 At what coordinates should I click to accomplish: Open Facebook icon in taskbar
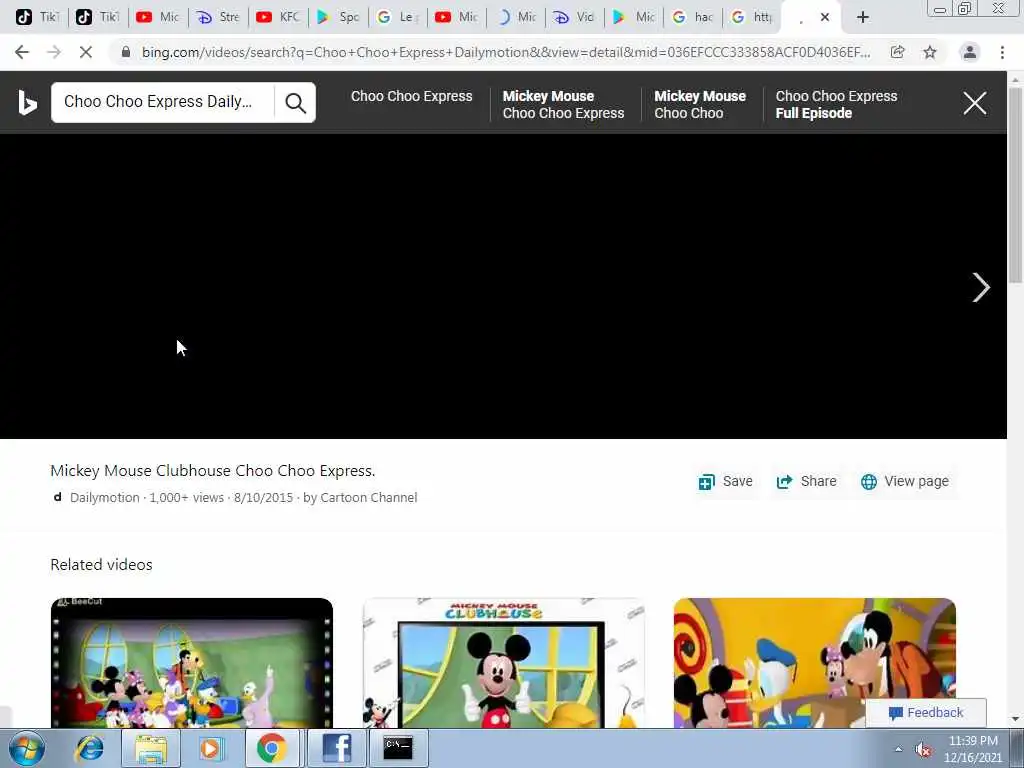pos(336,748)
